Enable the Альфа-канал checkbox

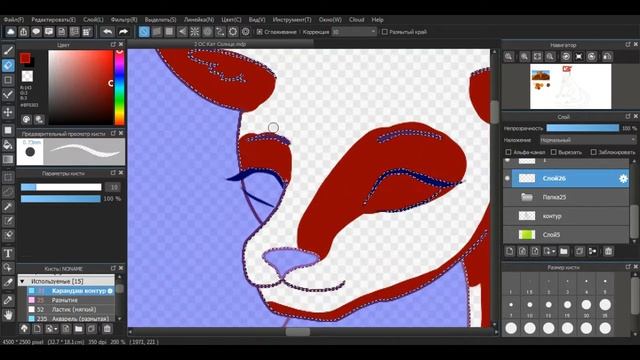click(508, 152)
